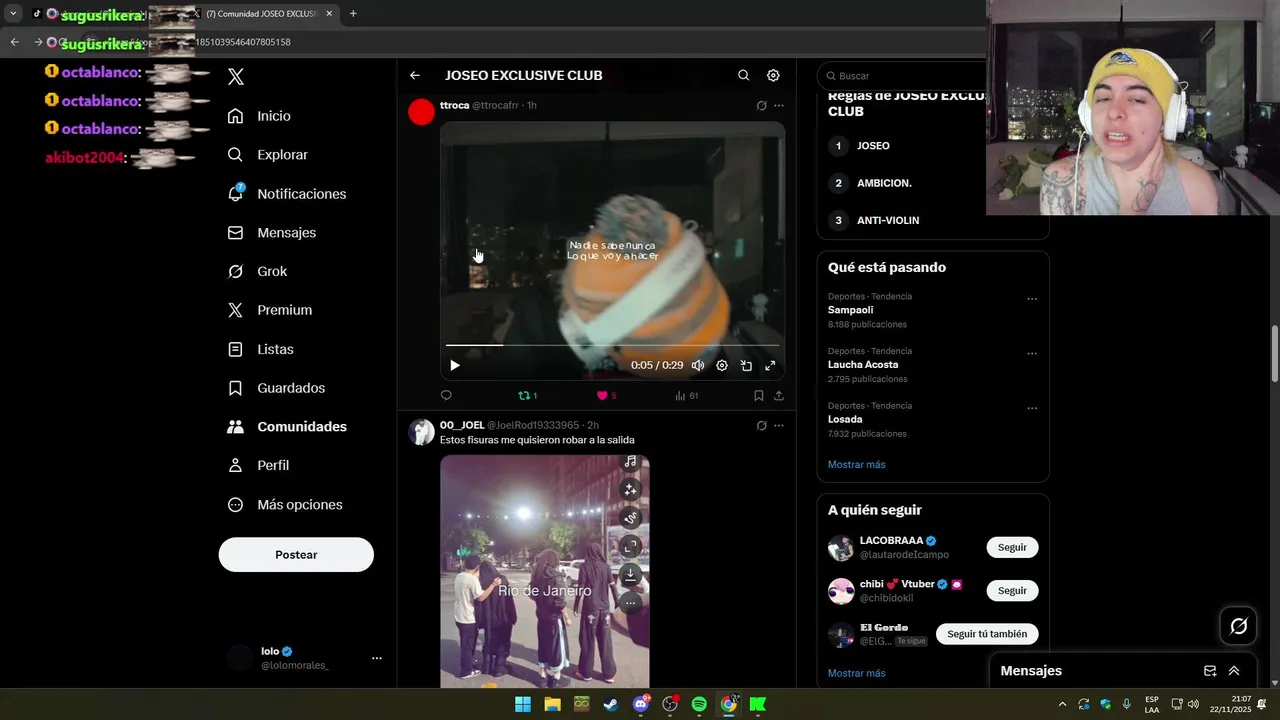Expand the Mensajes drawer with the chevrons
The height and width of the screenshot is (720, 1280).
click(1234, 671)
